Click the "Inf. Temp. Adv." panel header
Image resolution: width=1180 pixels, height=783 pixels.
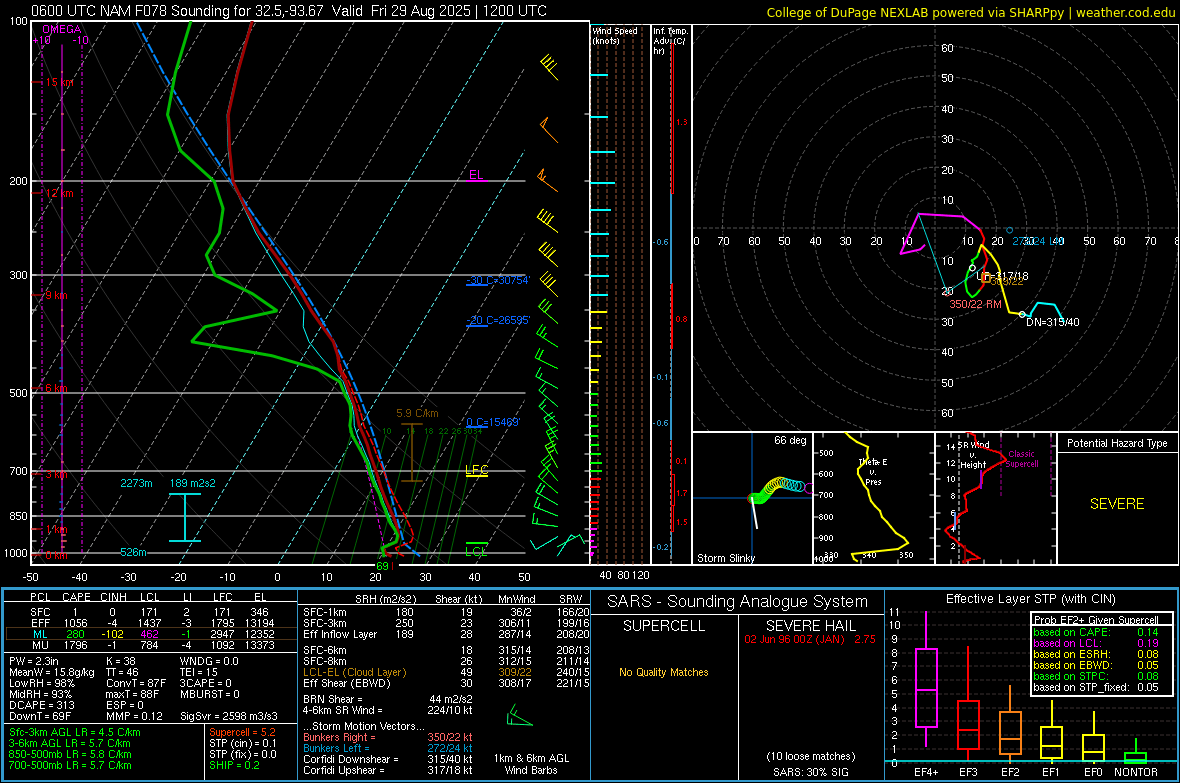point(670,41)
